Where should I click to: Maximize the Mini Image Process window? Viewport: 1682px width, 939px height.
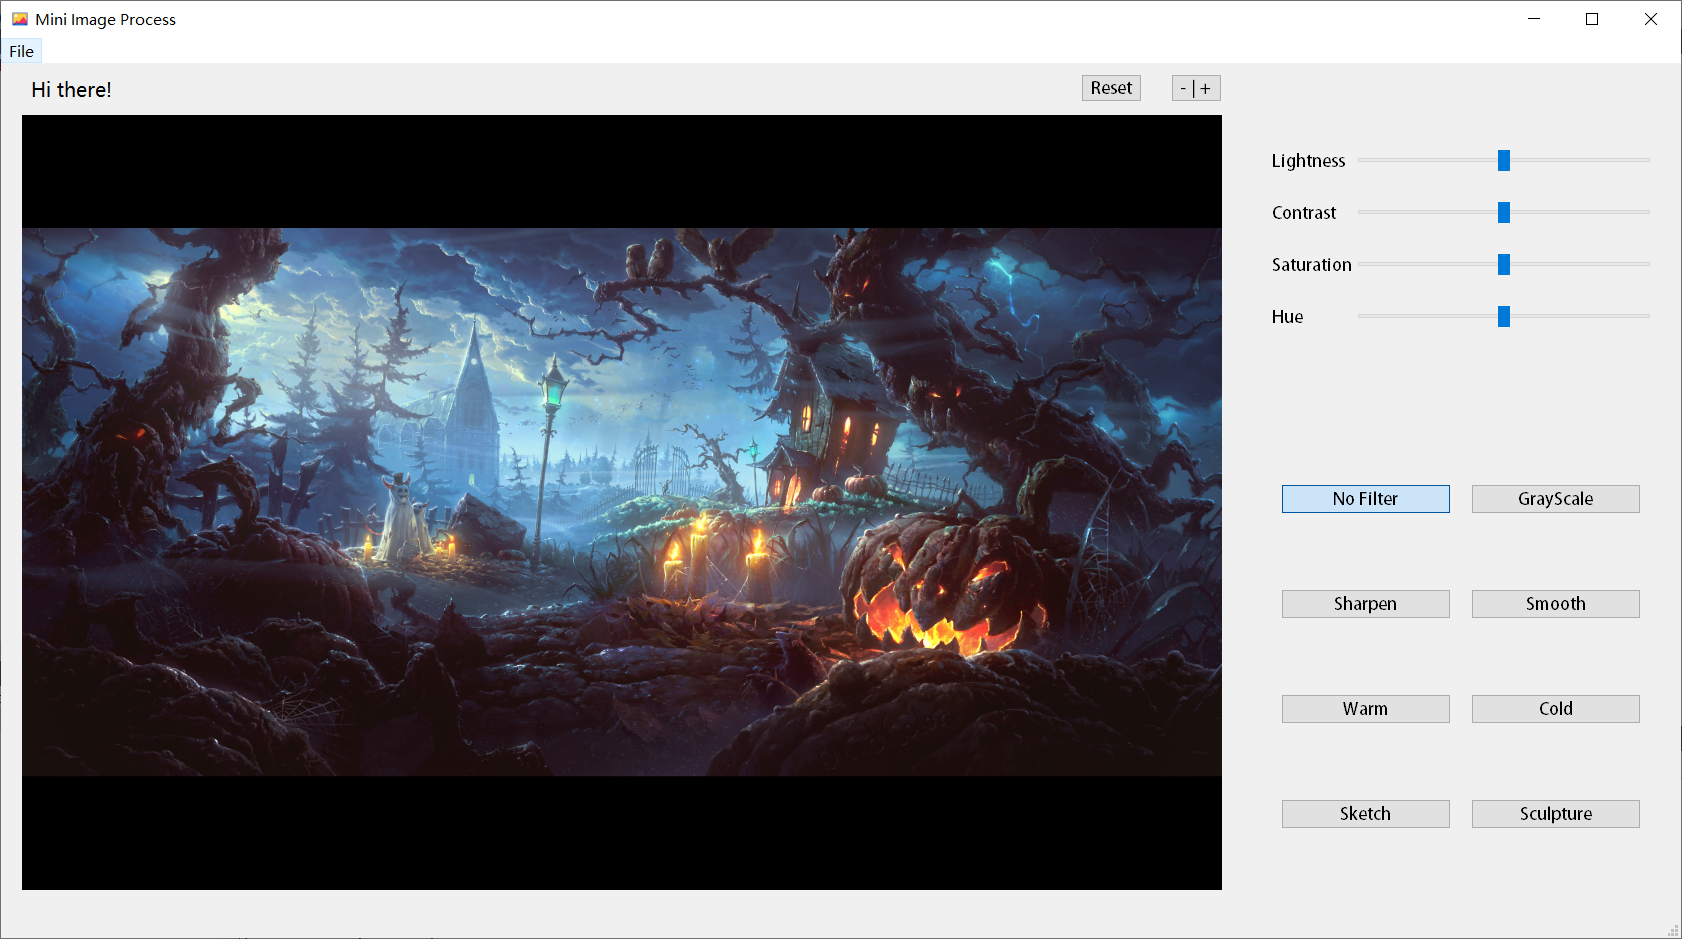click(1592, 19)
